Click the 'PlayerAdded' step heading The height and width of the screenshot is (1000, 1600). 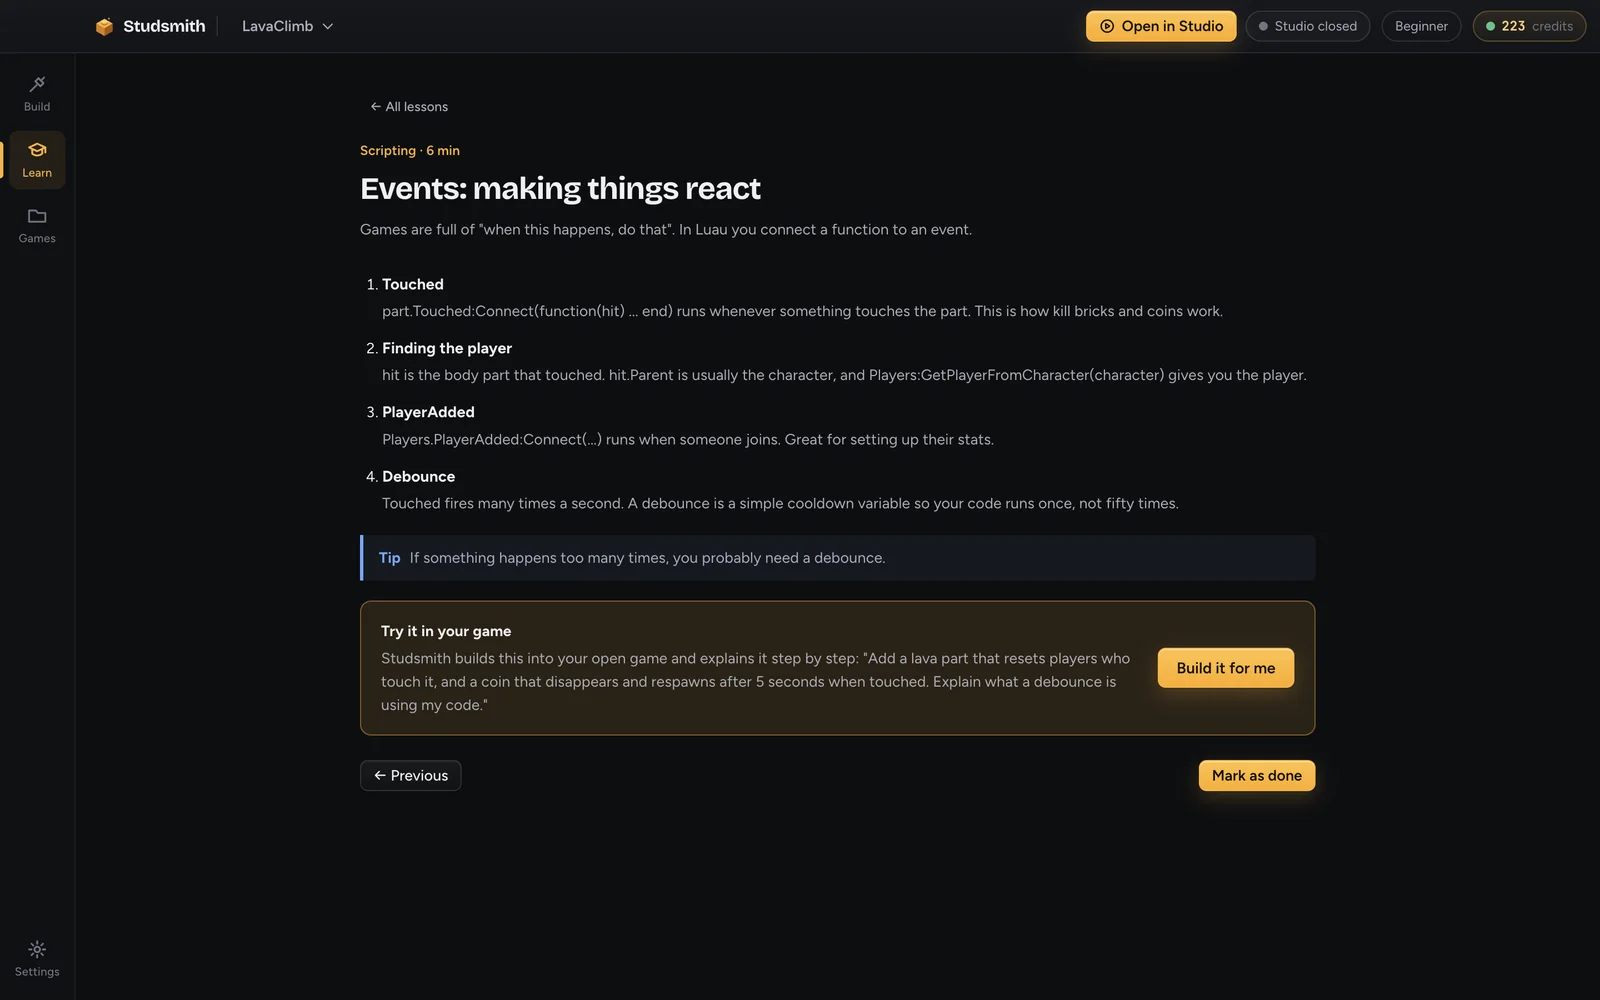tap(428, 413)
